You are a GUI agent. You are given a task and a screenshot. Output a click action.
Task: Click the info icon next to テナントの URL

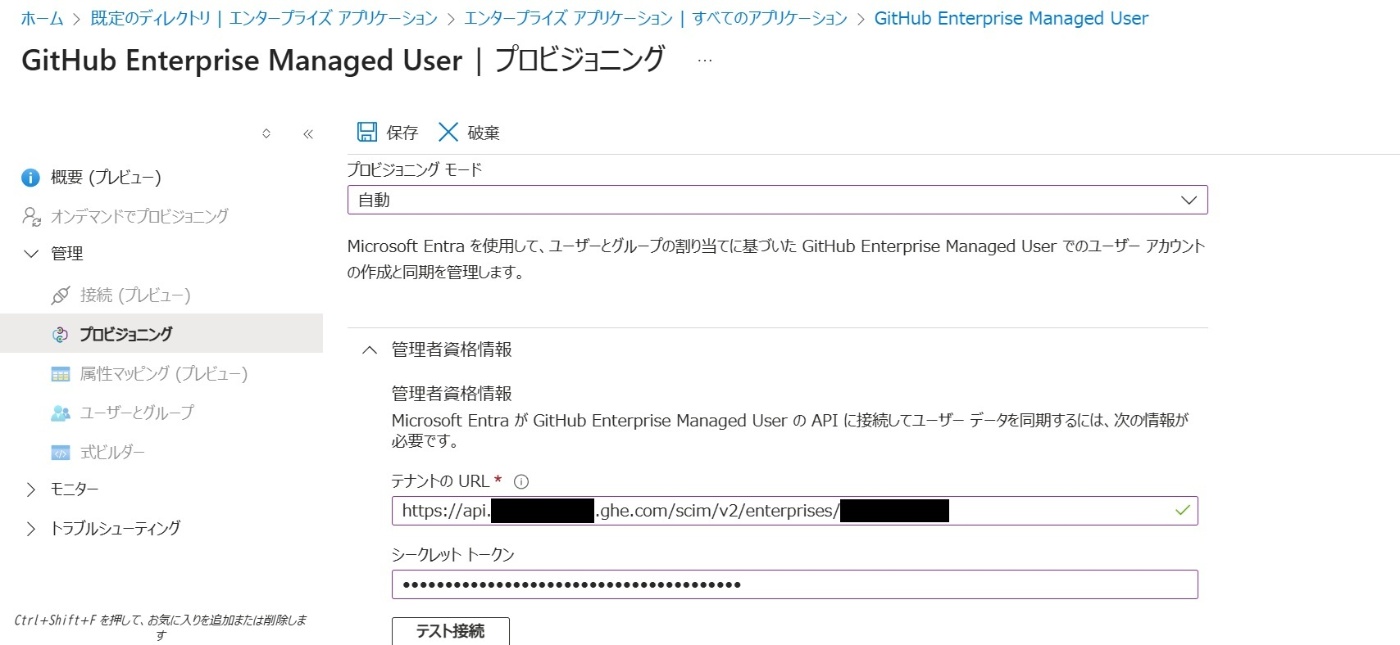click(520, 481)
